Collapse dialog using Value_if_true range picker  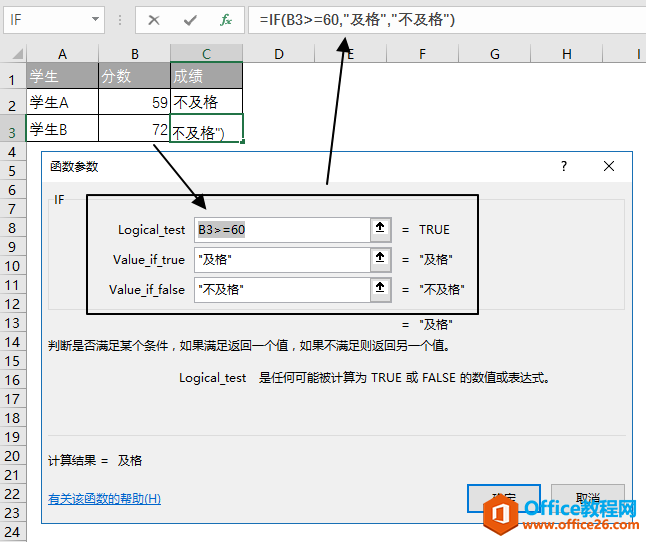[380, 258]
